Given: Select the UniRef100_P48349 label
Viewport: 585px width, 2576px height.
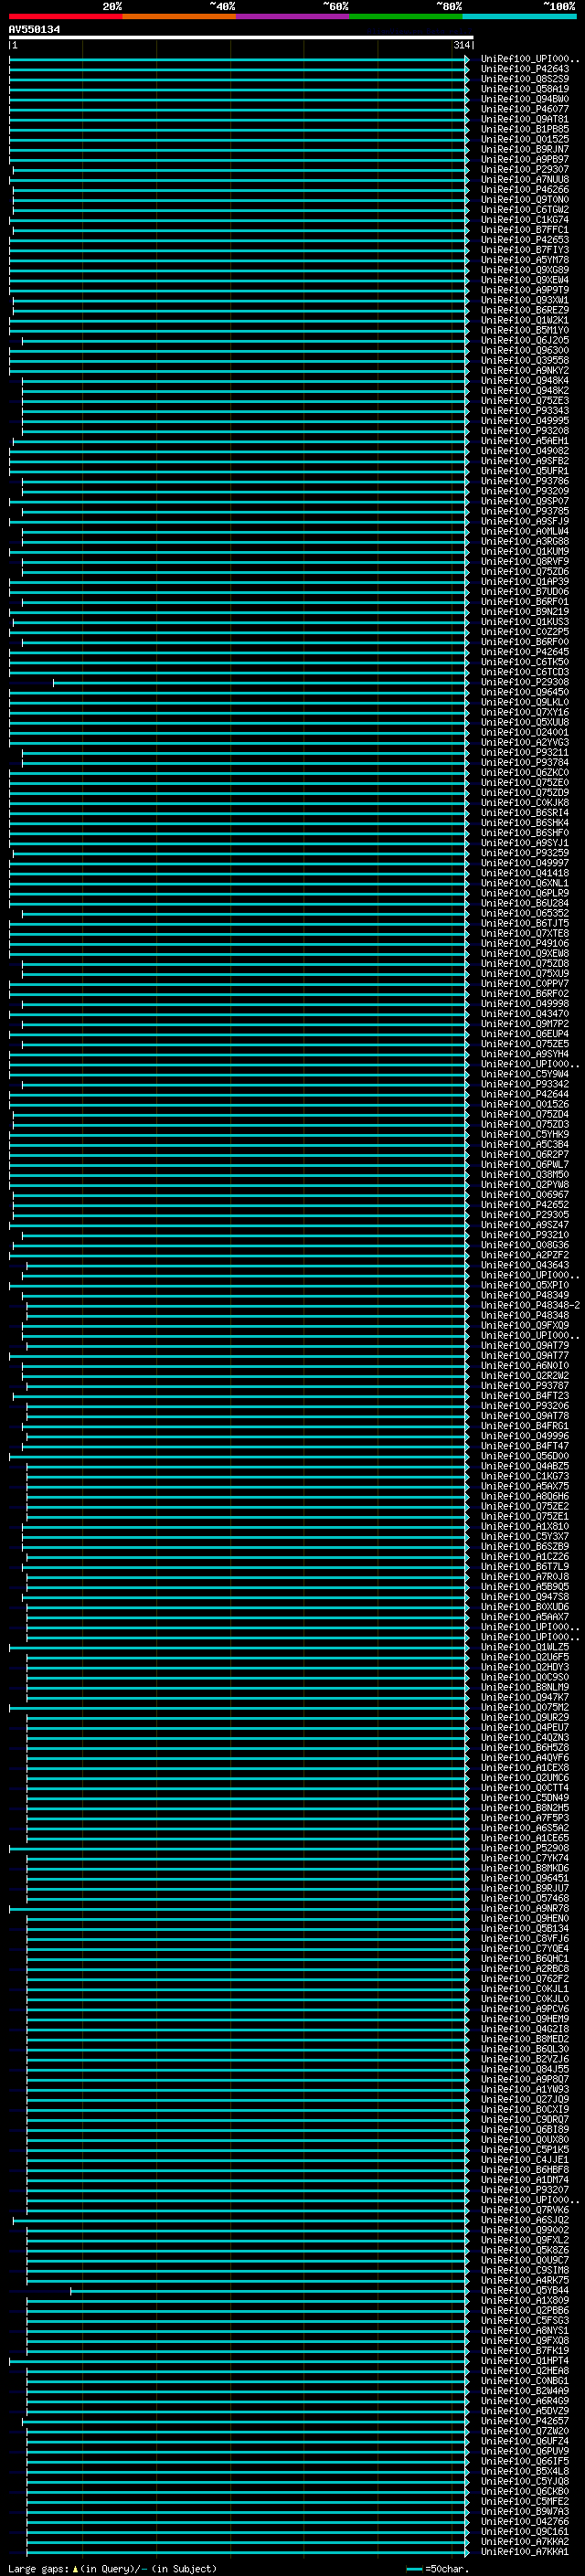Looking at the screenshot, I should [x=525, y=1296].
